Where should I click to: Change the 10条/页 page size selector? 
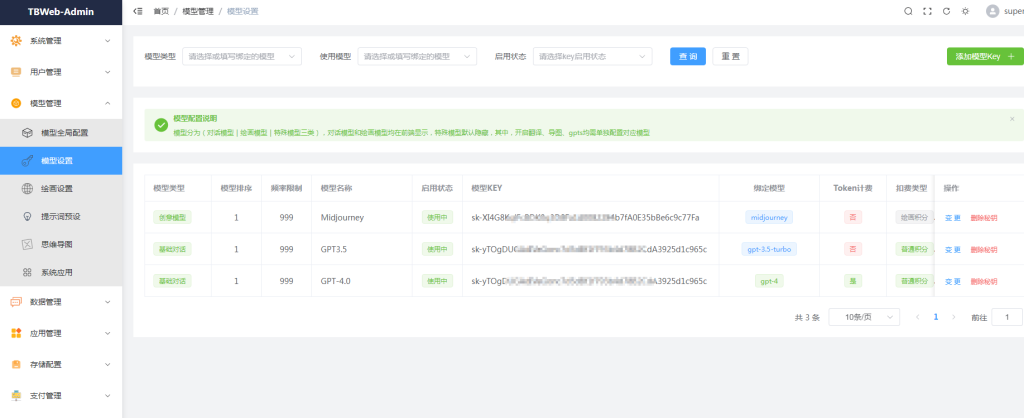click(x=863, y=317)
